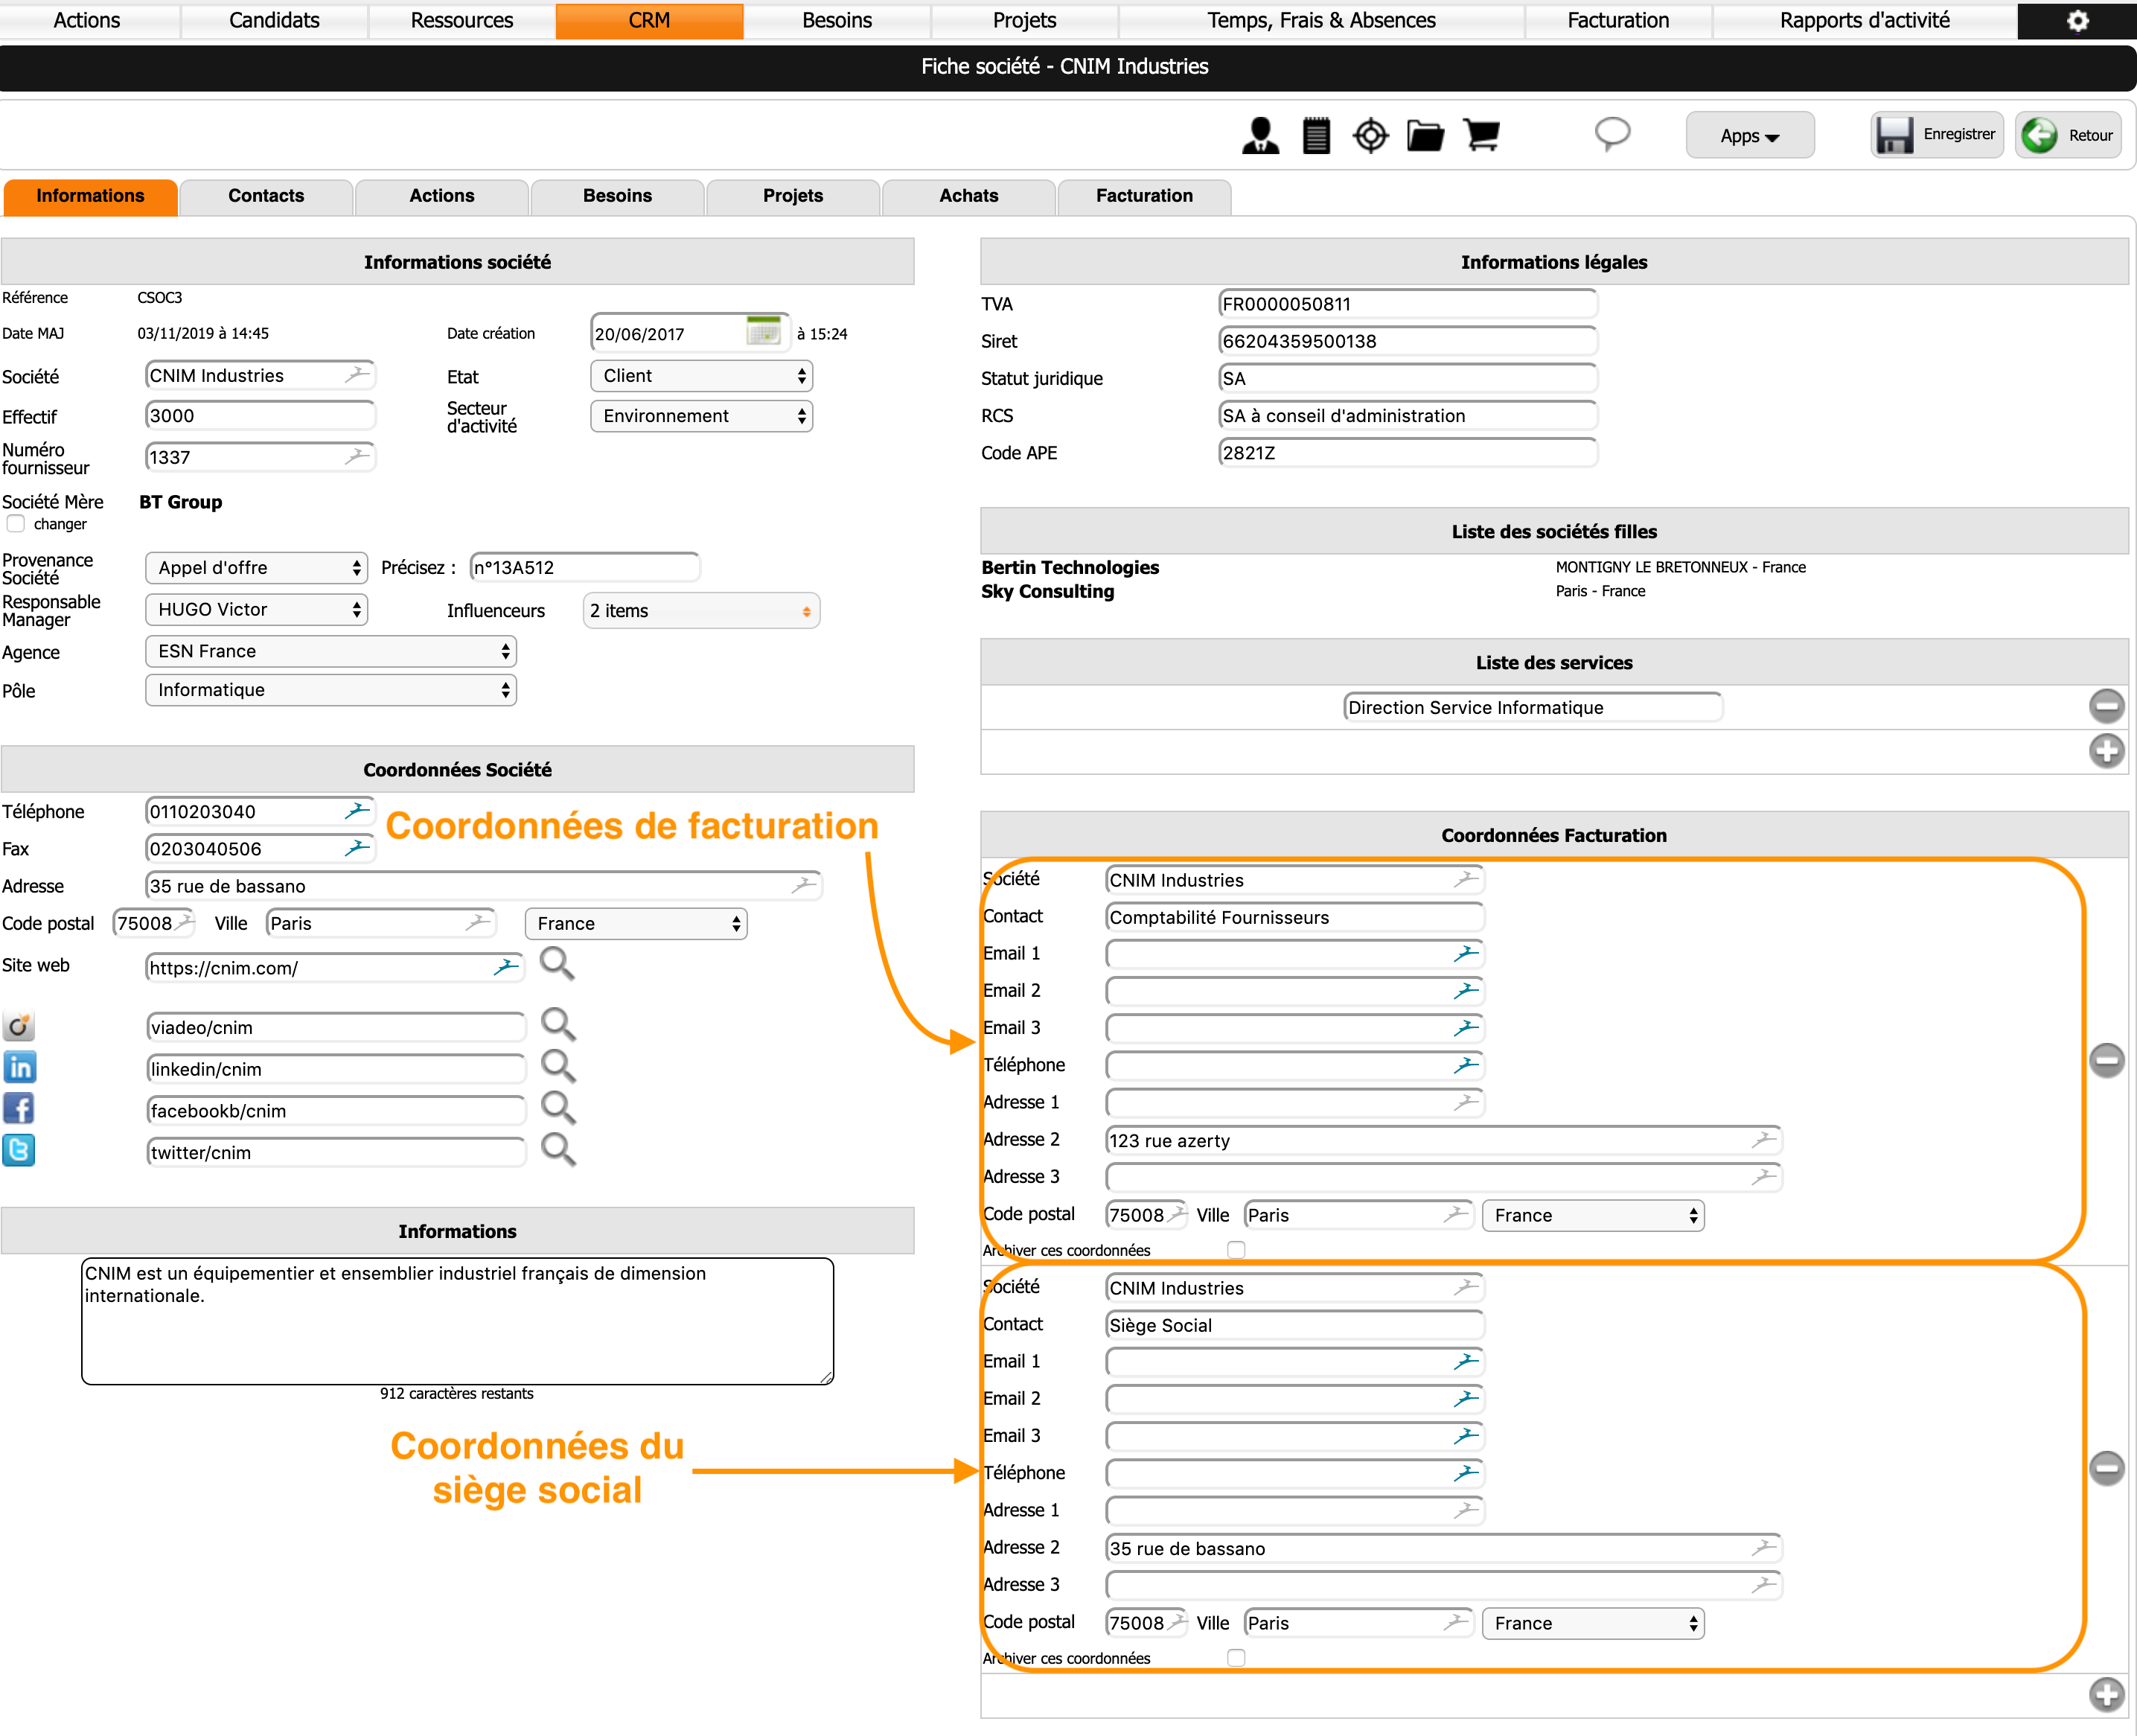Click the Site web field https://cnim.com/
Viewport: 2137px width, 1736px height.
pos(335,967)
